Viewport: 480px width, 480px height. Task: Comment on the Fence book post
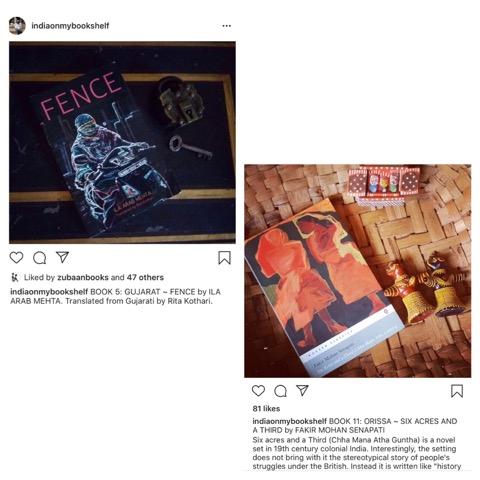[x=40, y=258]
